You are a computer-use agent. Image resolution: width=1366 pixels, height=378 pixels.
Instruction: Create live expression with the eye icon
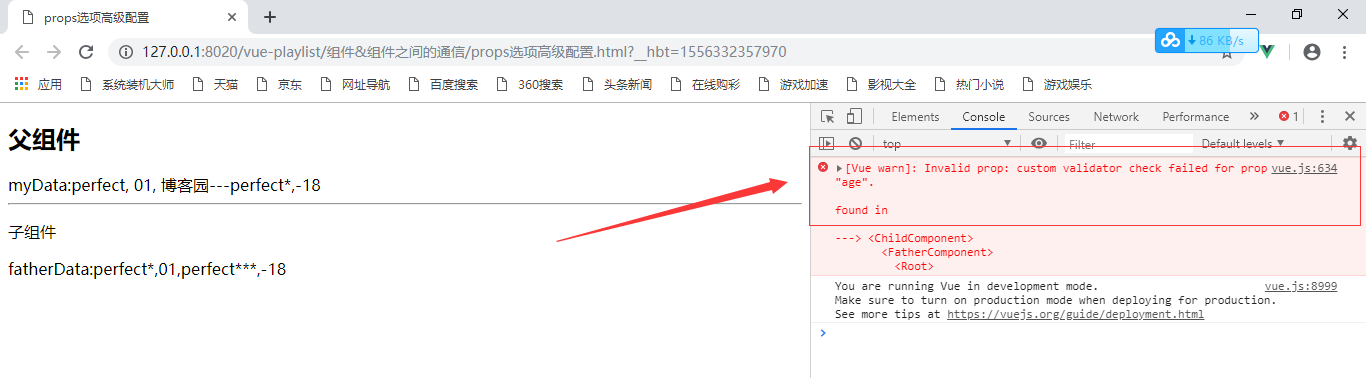coord(1039,144)
